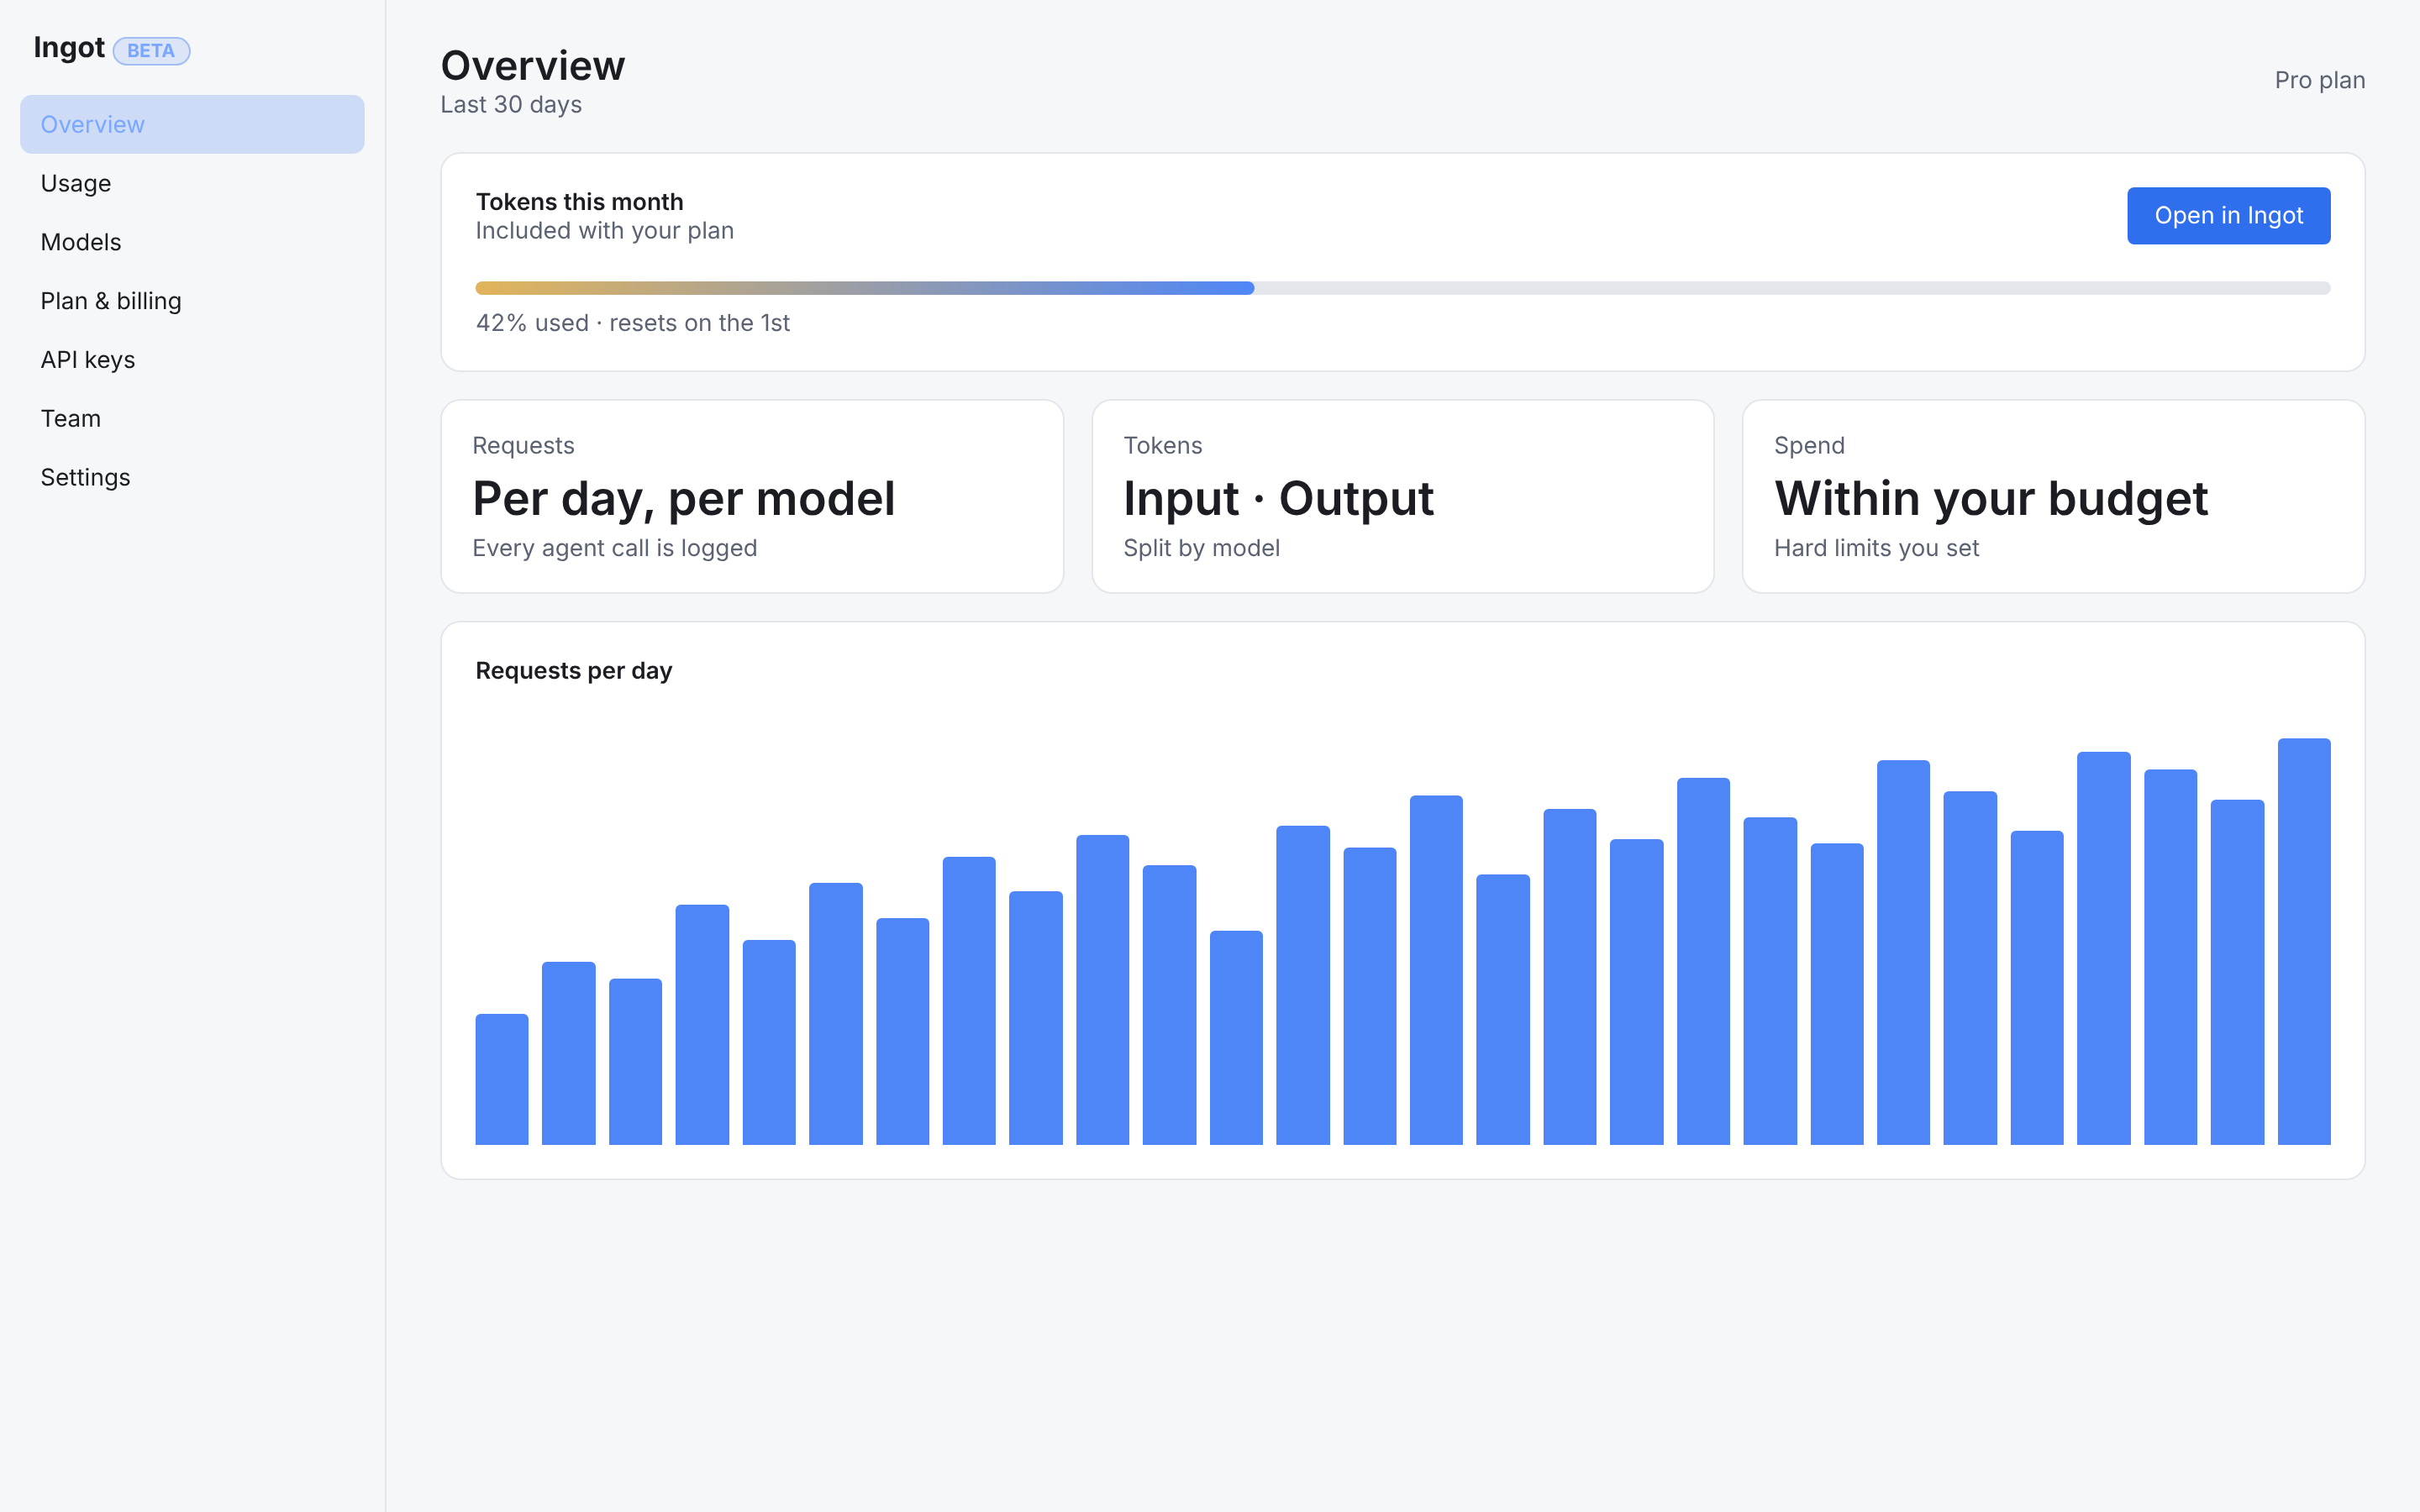Screen dimensions: 2420x1512
Task: Click the first bar in requests chart
Action: pos(501,1079)
